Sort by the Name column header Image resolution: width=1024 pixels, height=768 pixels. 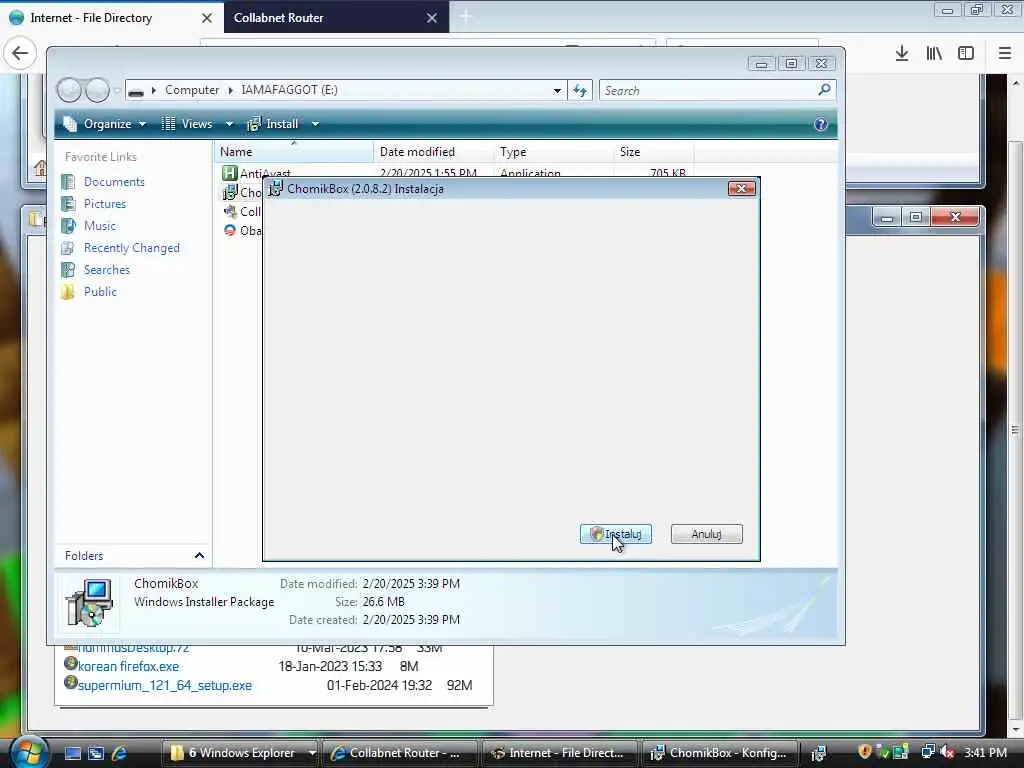click(293, 152)
